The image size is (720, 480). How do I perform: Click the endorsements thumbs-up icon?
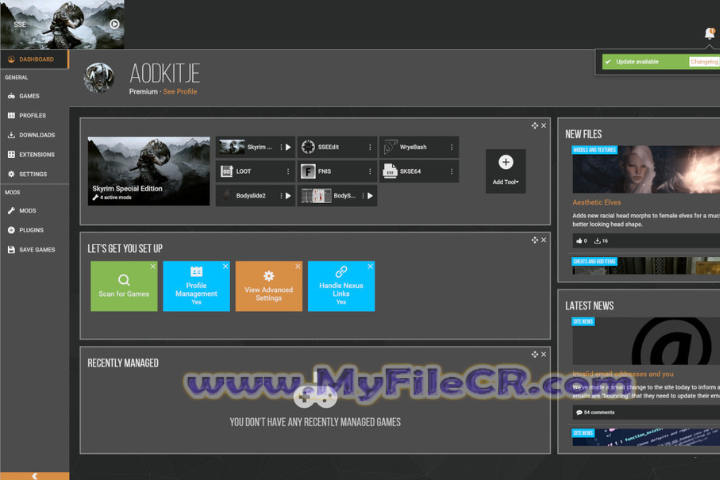click(579, 241)
